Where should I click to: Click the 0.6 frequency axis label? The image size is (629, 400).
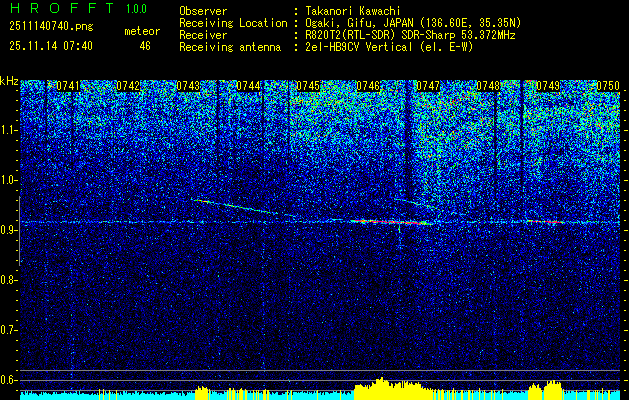(x=8, y=380)
